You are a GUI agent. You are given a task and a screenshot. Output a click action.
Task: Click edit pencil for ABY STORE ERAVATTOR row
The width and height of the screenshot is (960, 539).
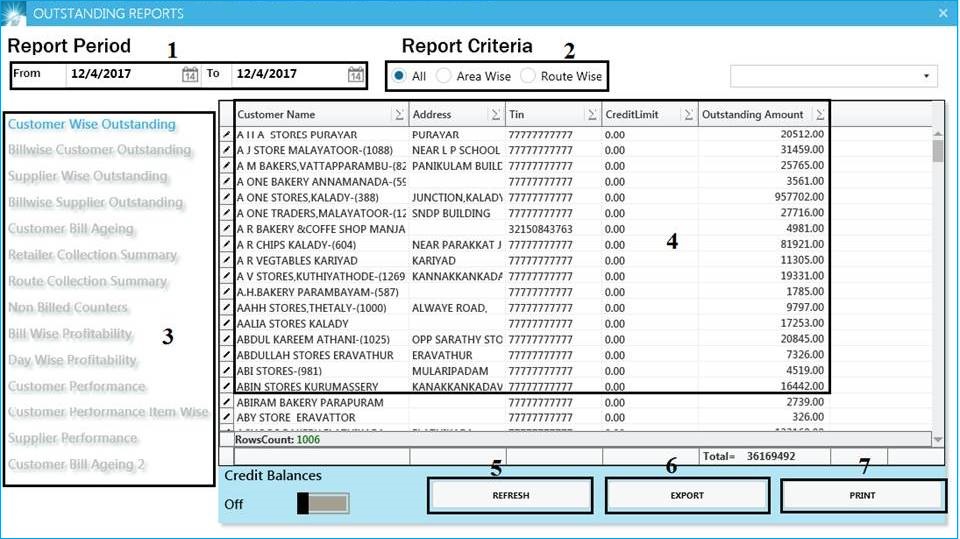pos(227,417)
